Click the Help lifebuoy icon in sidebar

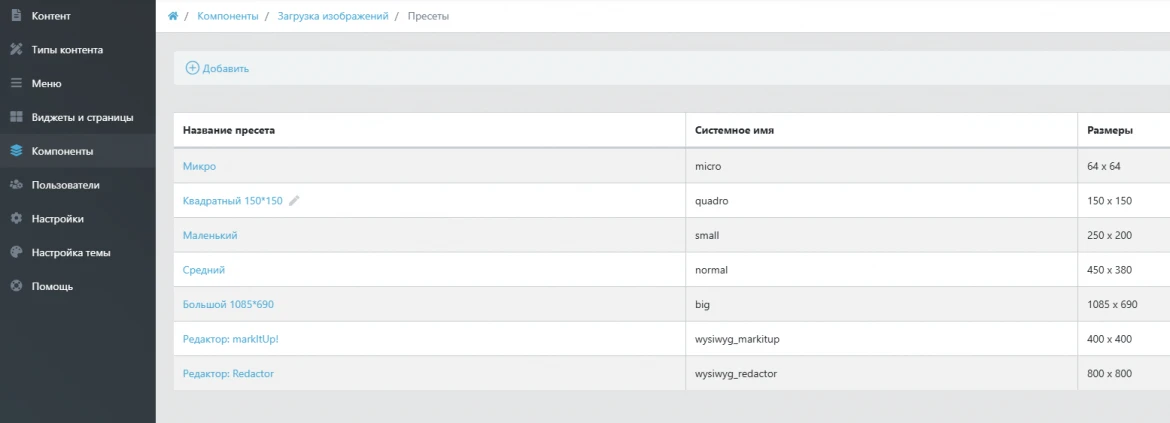[x=16, y=287]
